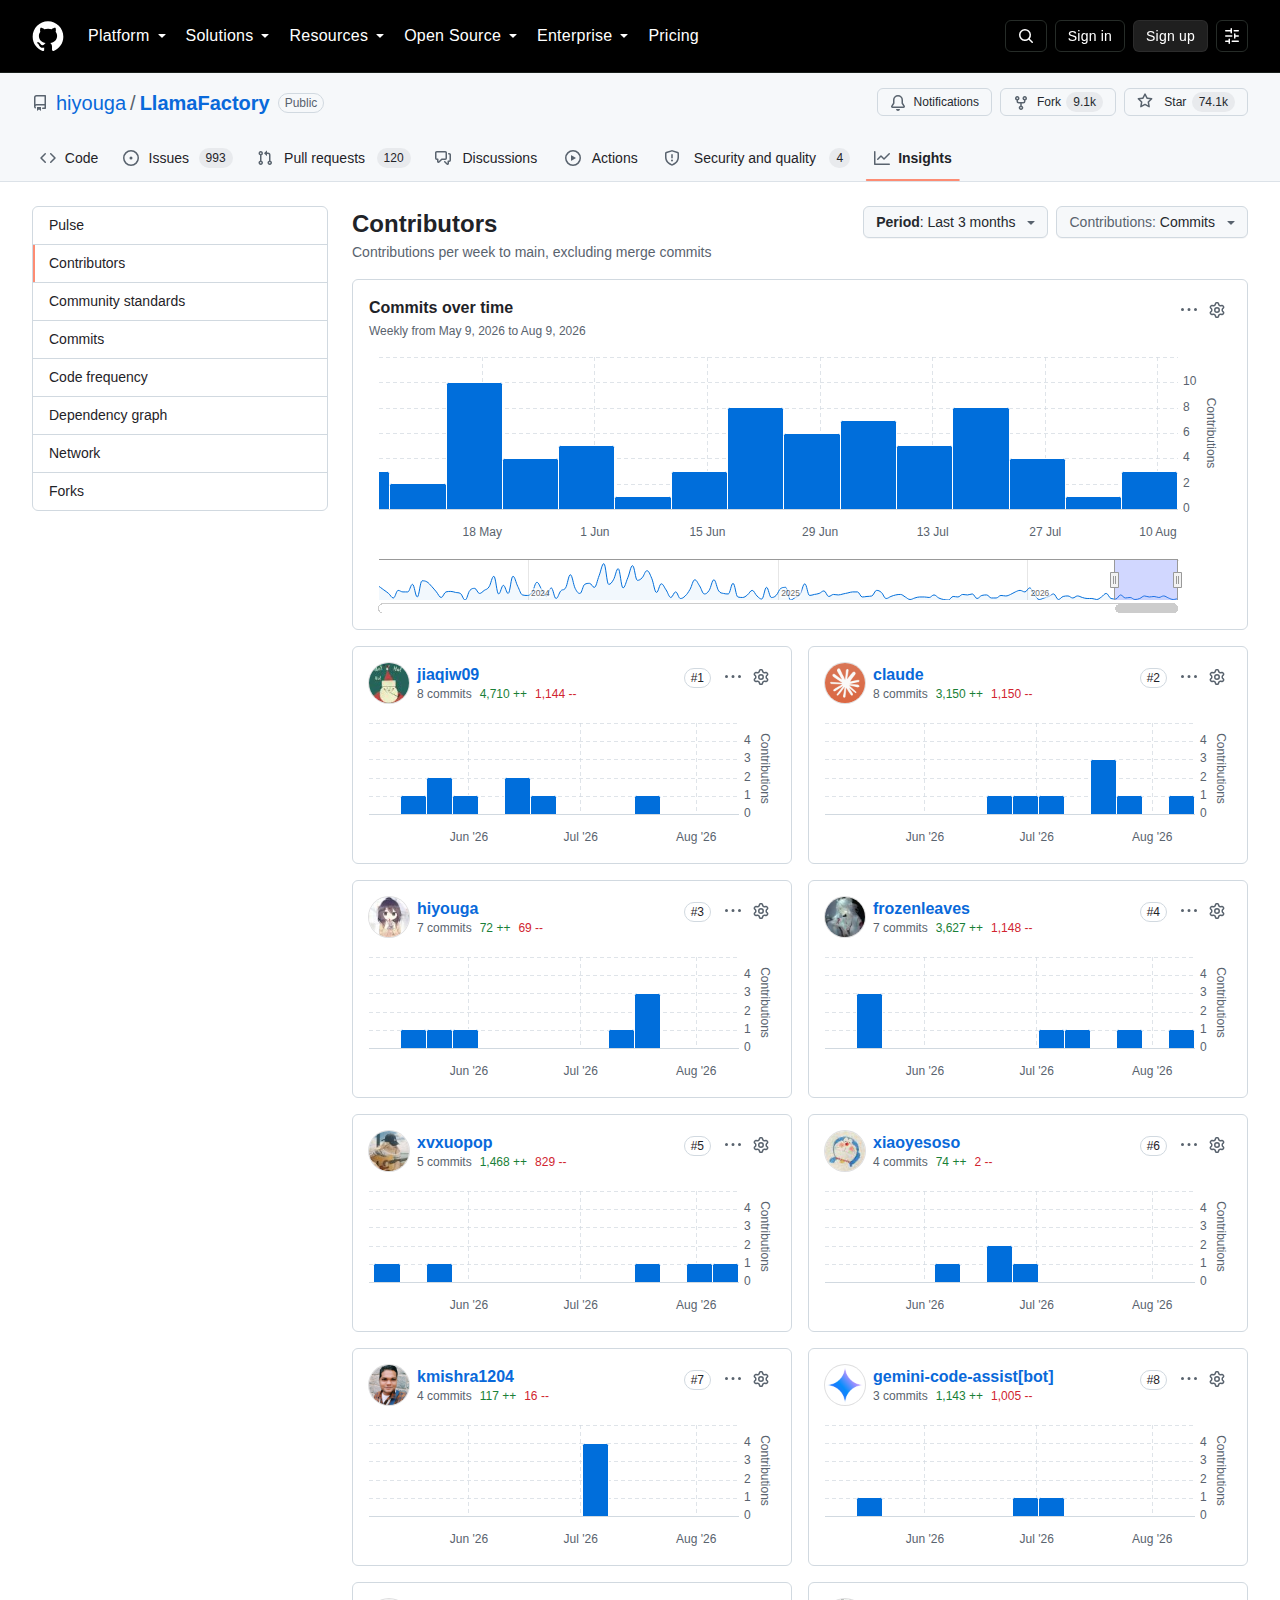Click the Sign in button

pos(1089,36)
